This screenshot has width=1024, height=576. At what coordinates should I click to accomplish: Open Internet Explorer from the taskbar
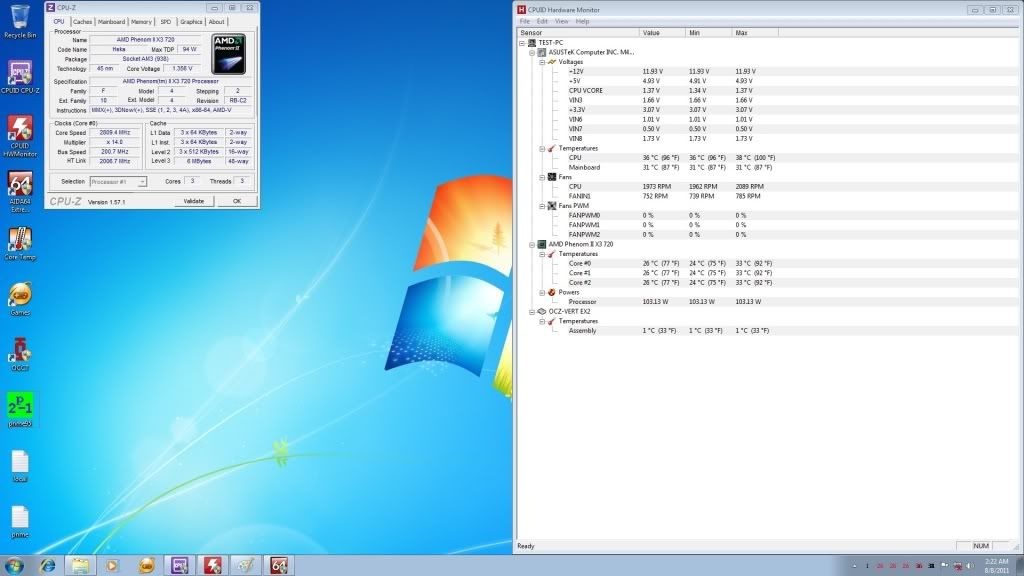click(47, 565)
